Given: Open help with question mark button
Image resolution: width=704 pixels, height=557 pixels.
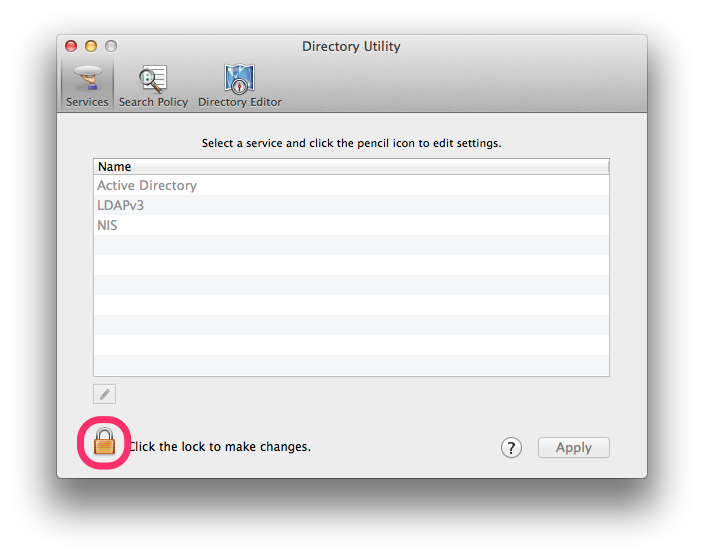Looking at the screenshot, I should coord(511,447).
